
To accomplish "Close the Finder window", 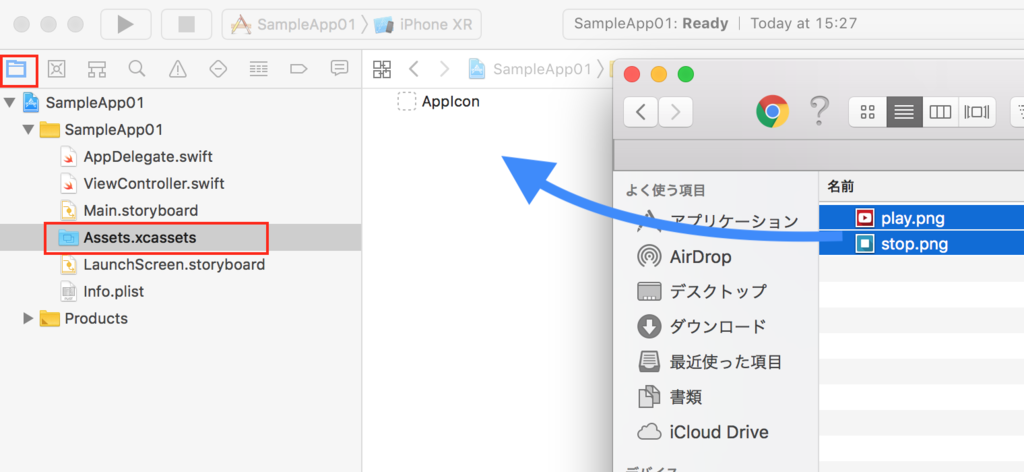I will (632, 74).
